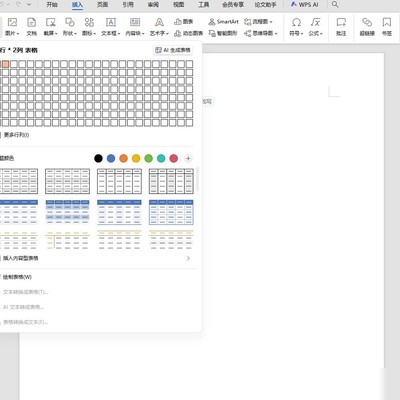Viewport: 400px width, 400px height.
Task: Pick the green theme color swatch
Action: 149,158
